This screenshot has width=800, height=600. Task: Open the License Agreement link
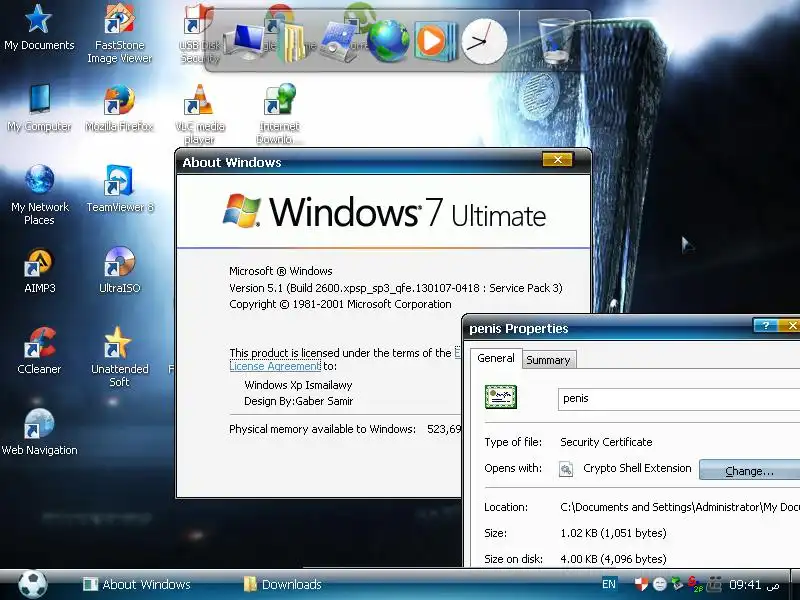pyautogui.click(x=274, y=366)
